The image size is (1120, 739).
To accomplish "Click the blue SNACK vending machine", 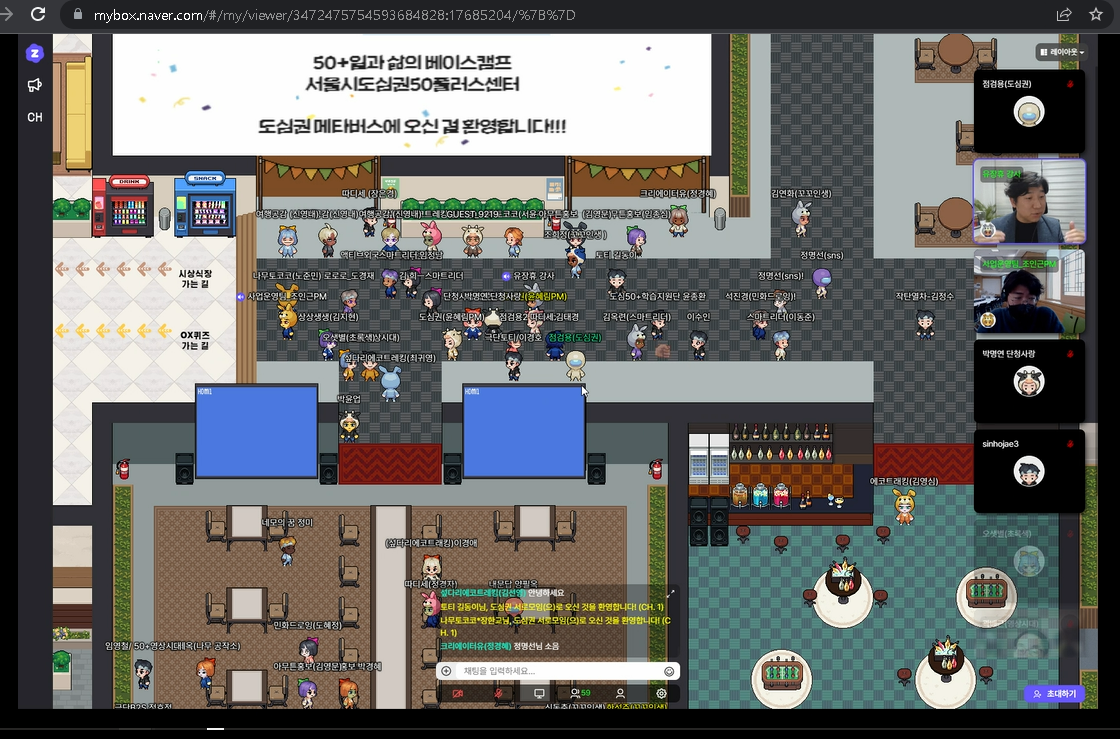I will coord(205,204).
